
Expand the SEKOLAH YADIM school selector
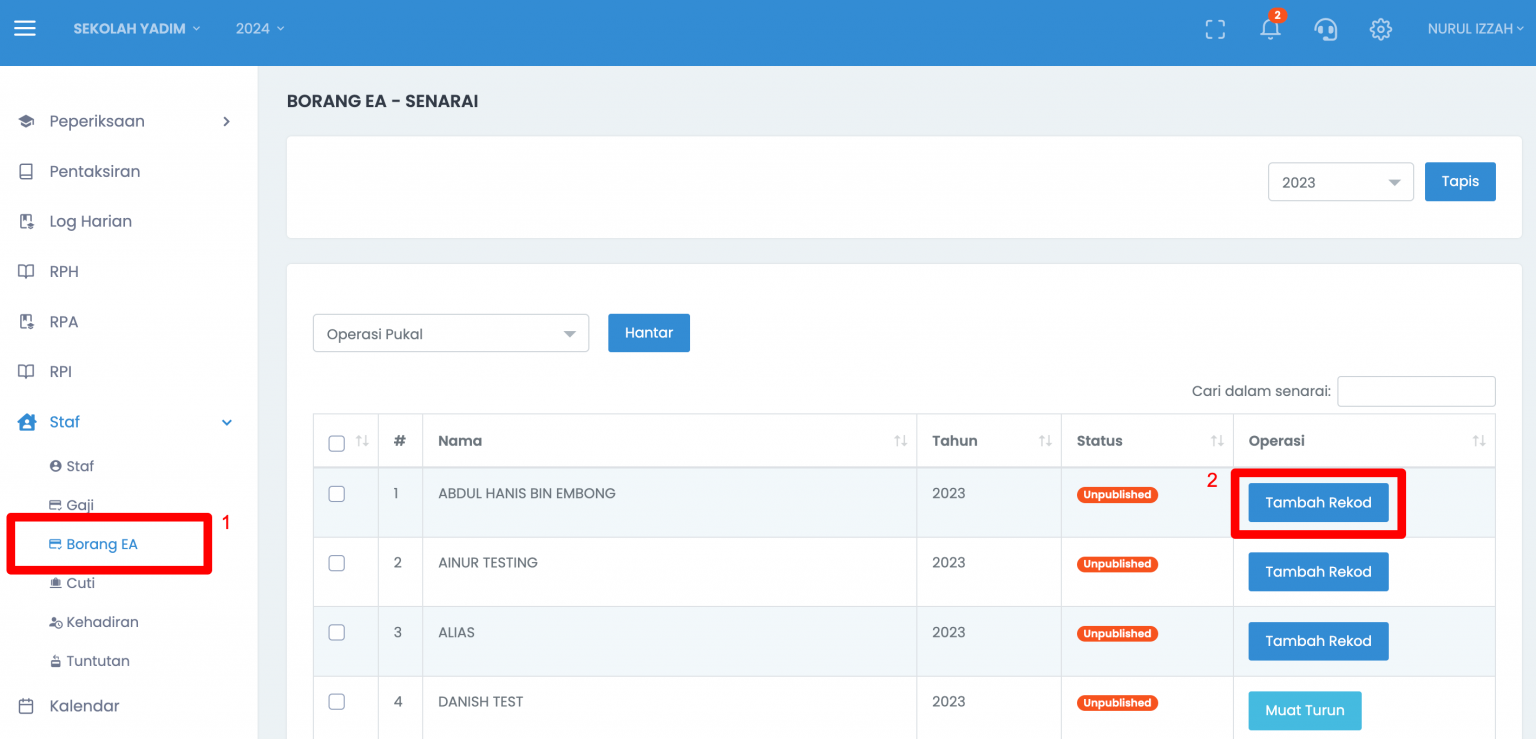click(x=137, y=29)
